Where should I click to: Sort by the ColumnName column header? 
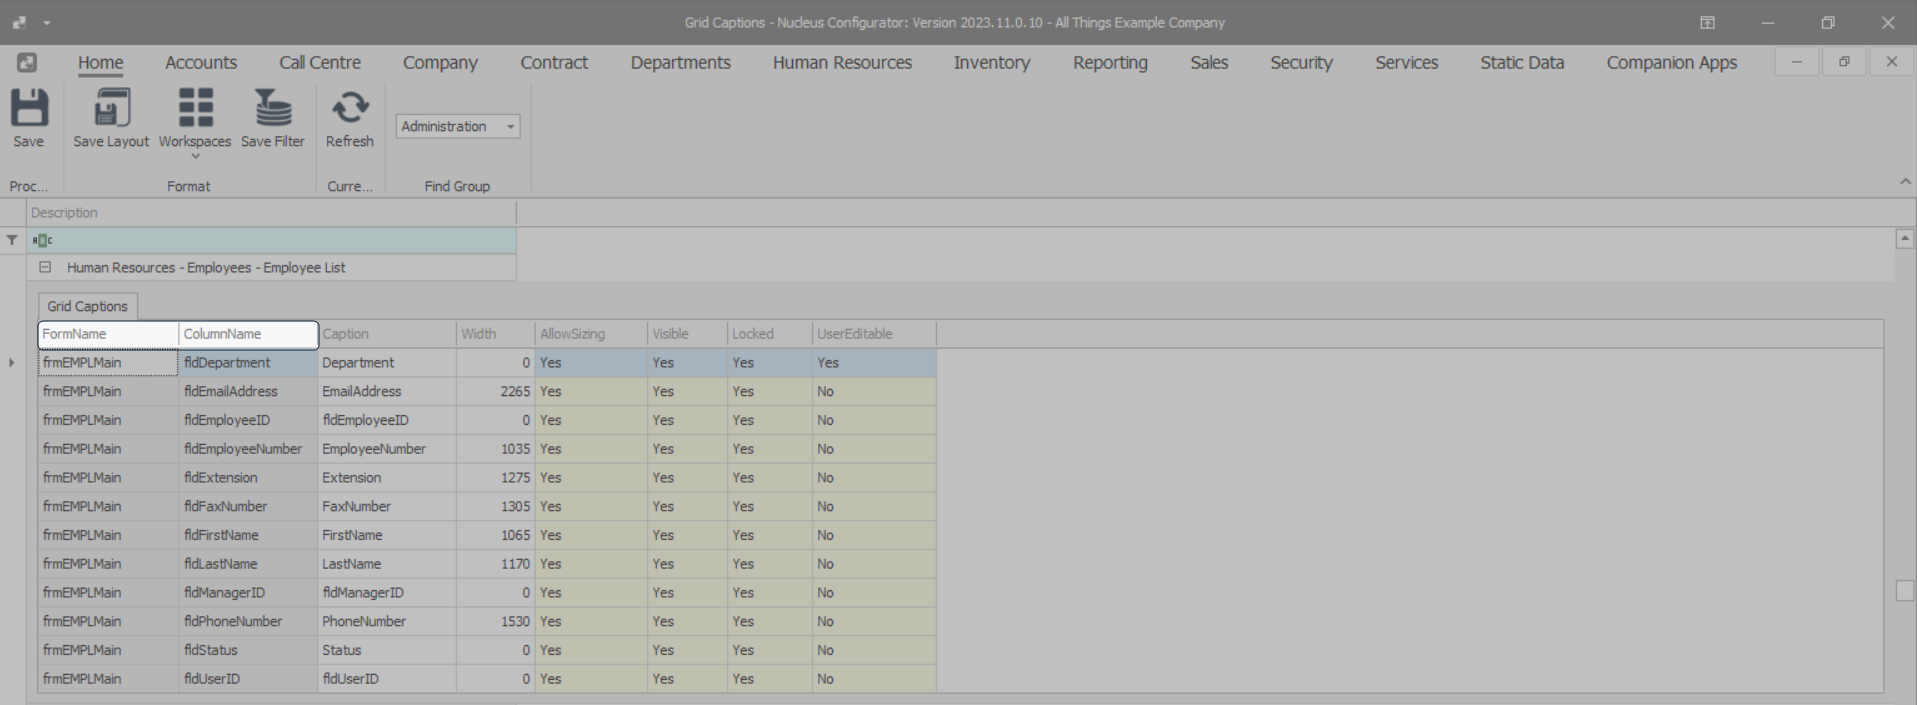point(248,334)
